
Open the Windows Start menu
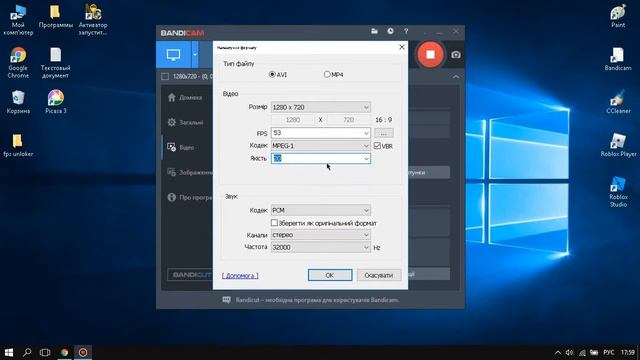click(9, 352)
